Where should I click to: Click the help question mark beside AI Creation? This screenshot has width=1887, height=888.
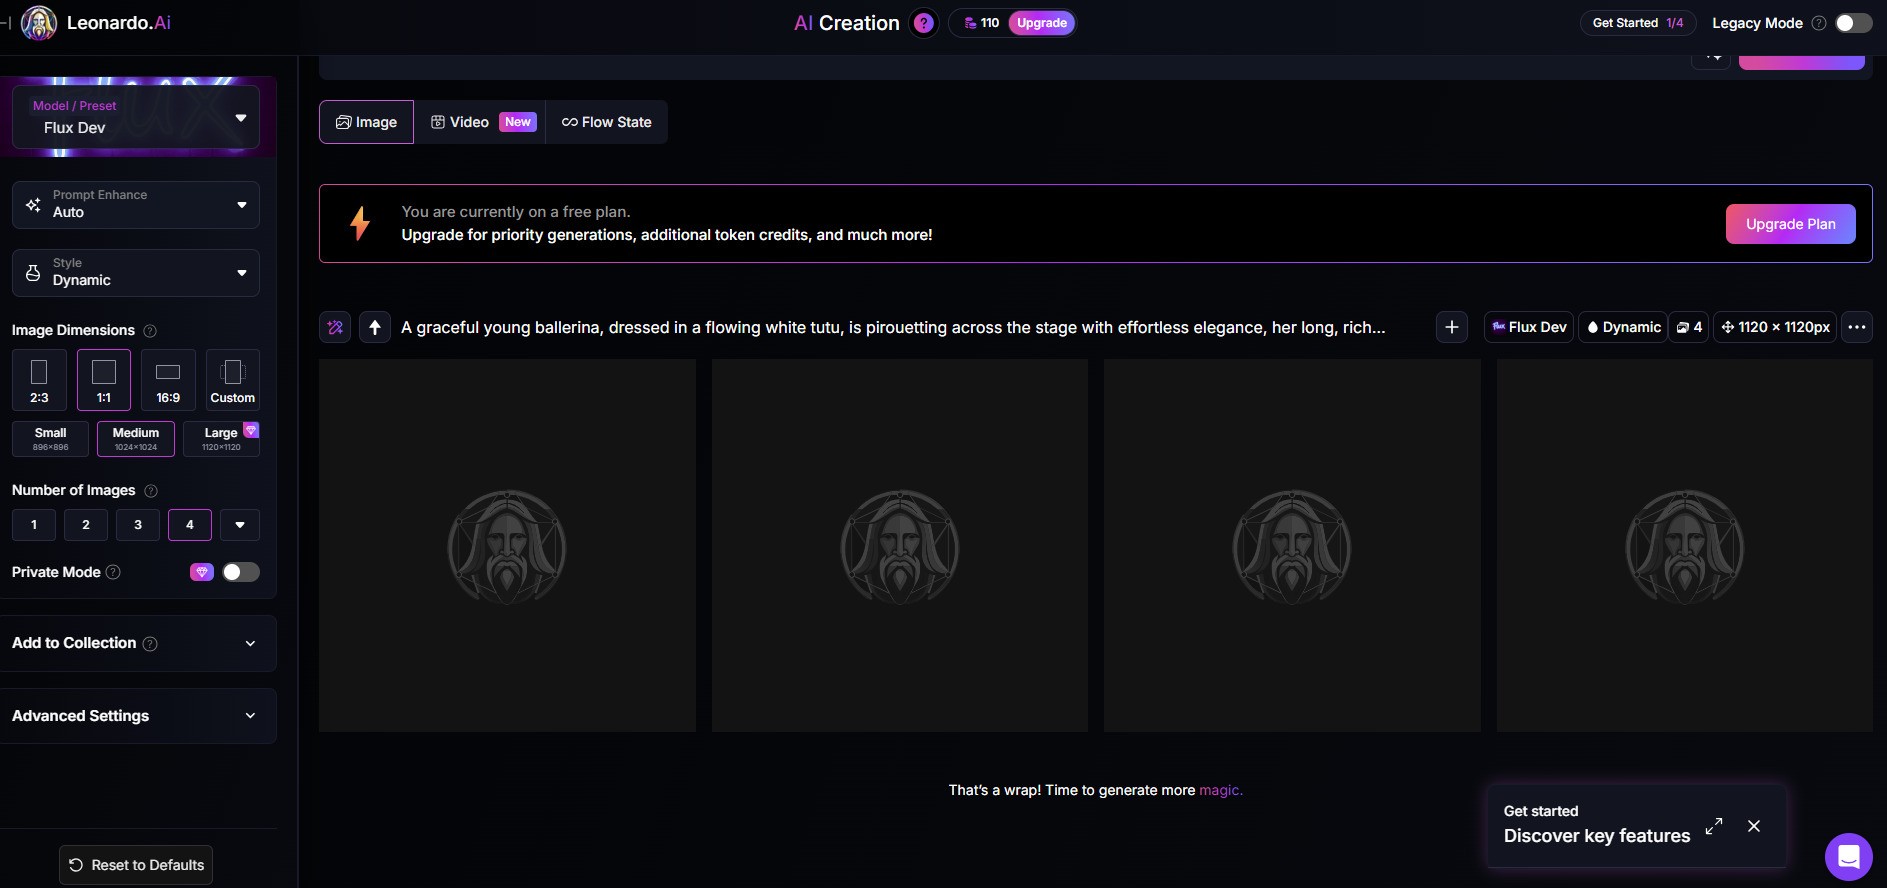tap(924, 23)
